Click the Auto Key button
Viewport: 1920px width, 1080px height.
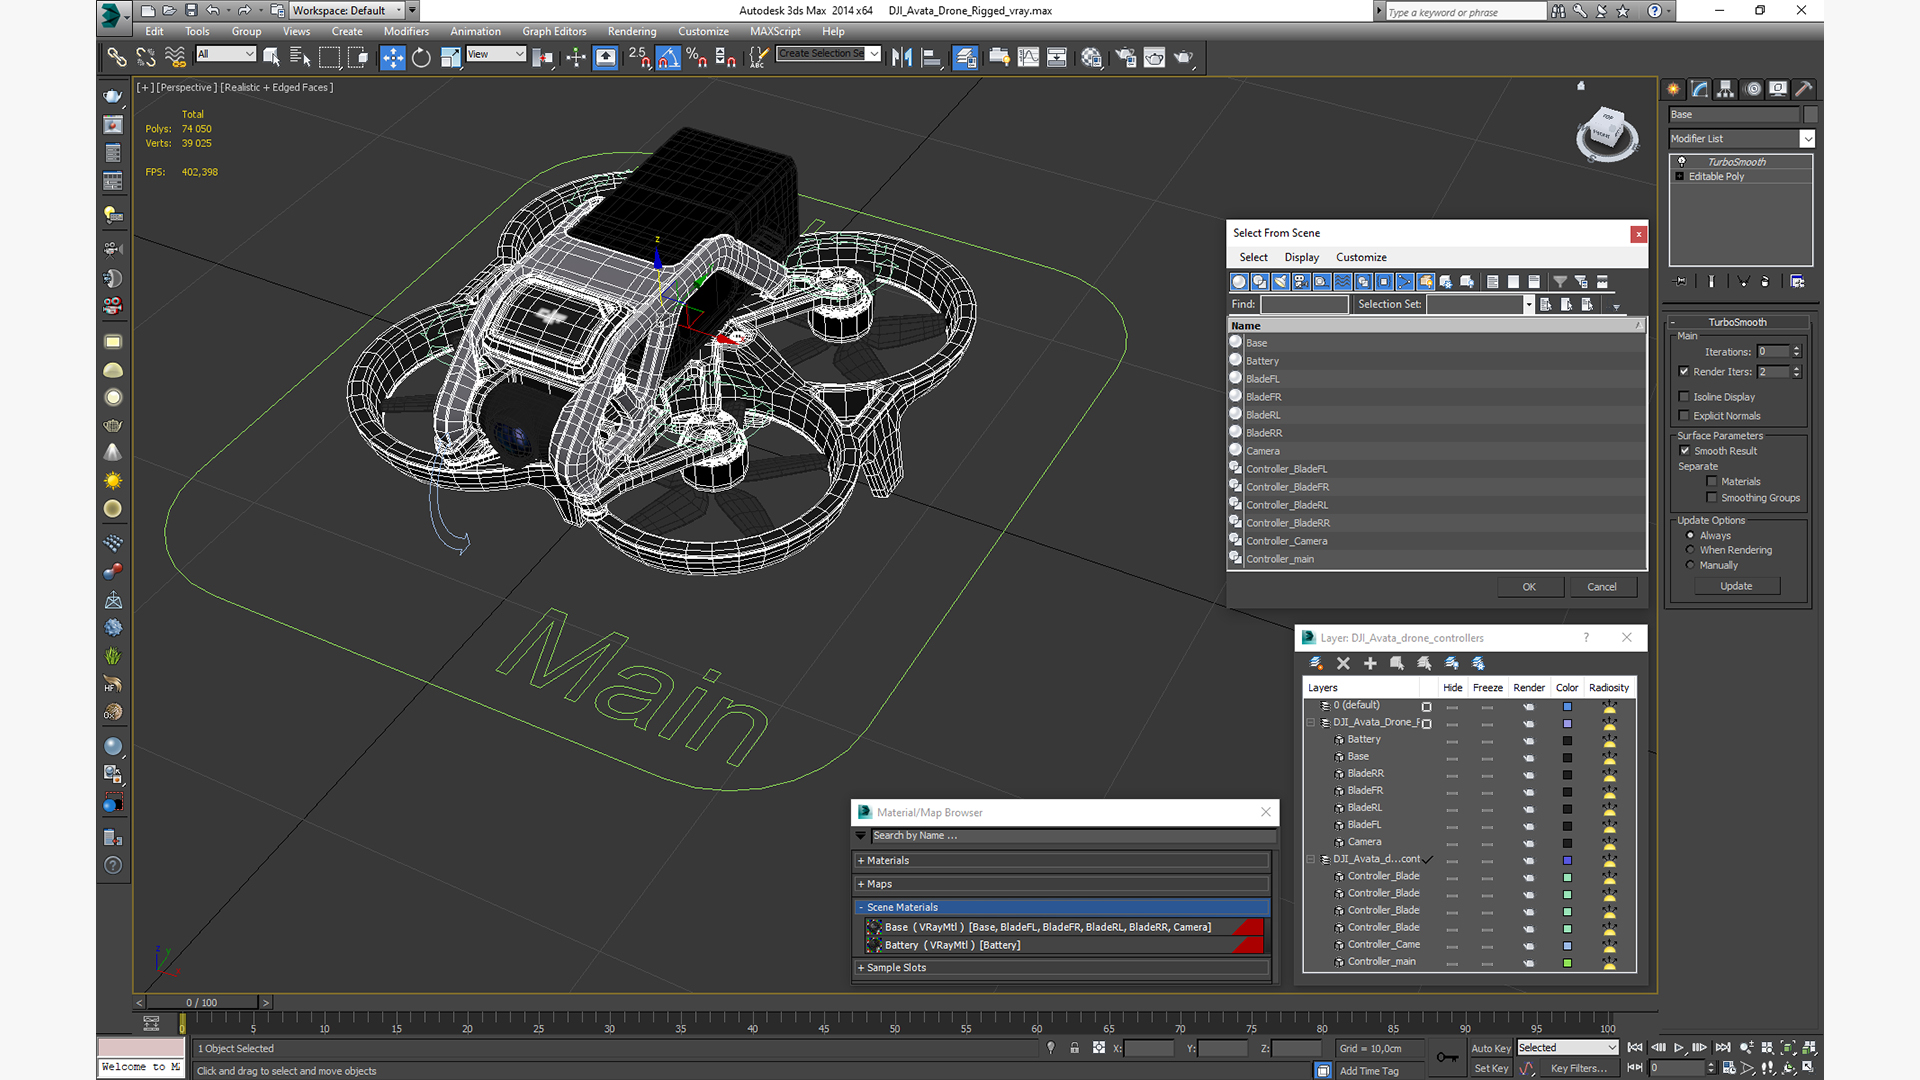tap(1490, 1048)
